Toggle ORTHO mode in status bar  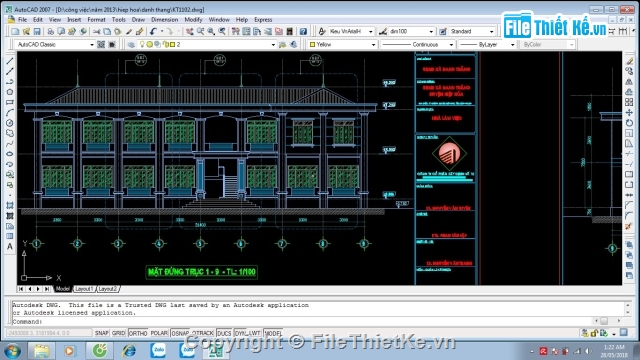click(x=138, y=333)
